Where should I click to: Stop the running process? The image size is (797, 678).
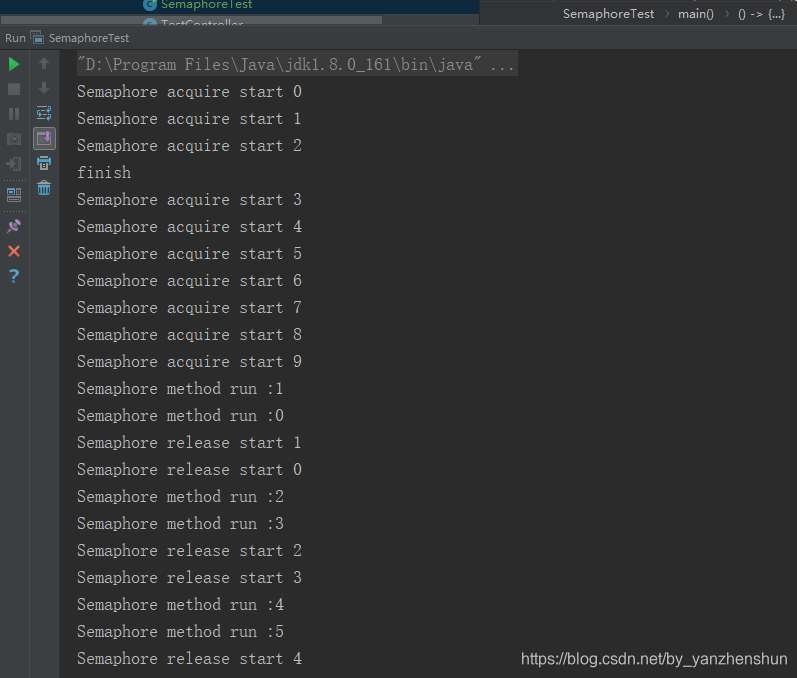point(14,89)
